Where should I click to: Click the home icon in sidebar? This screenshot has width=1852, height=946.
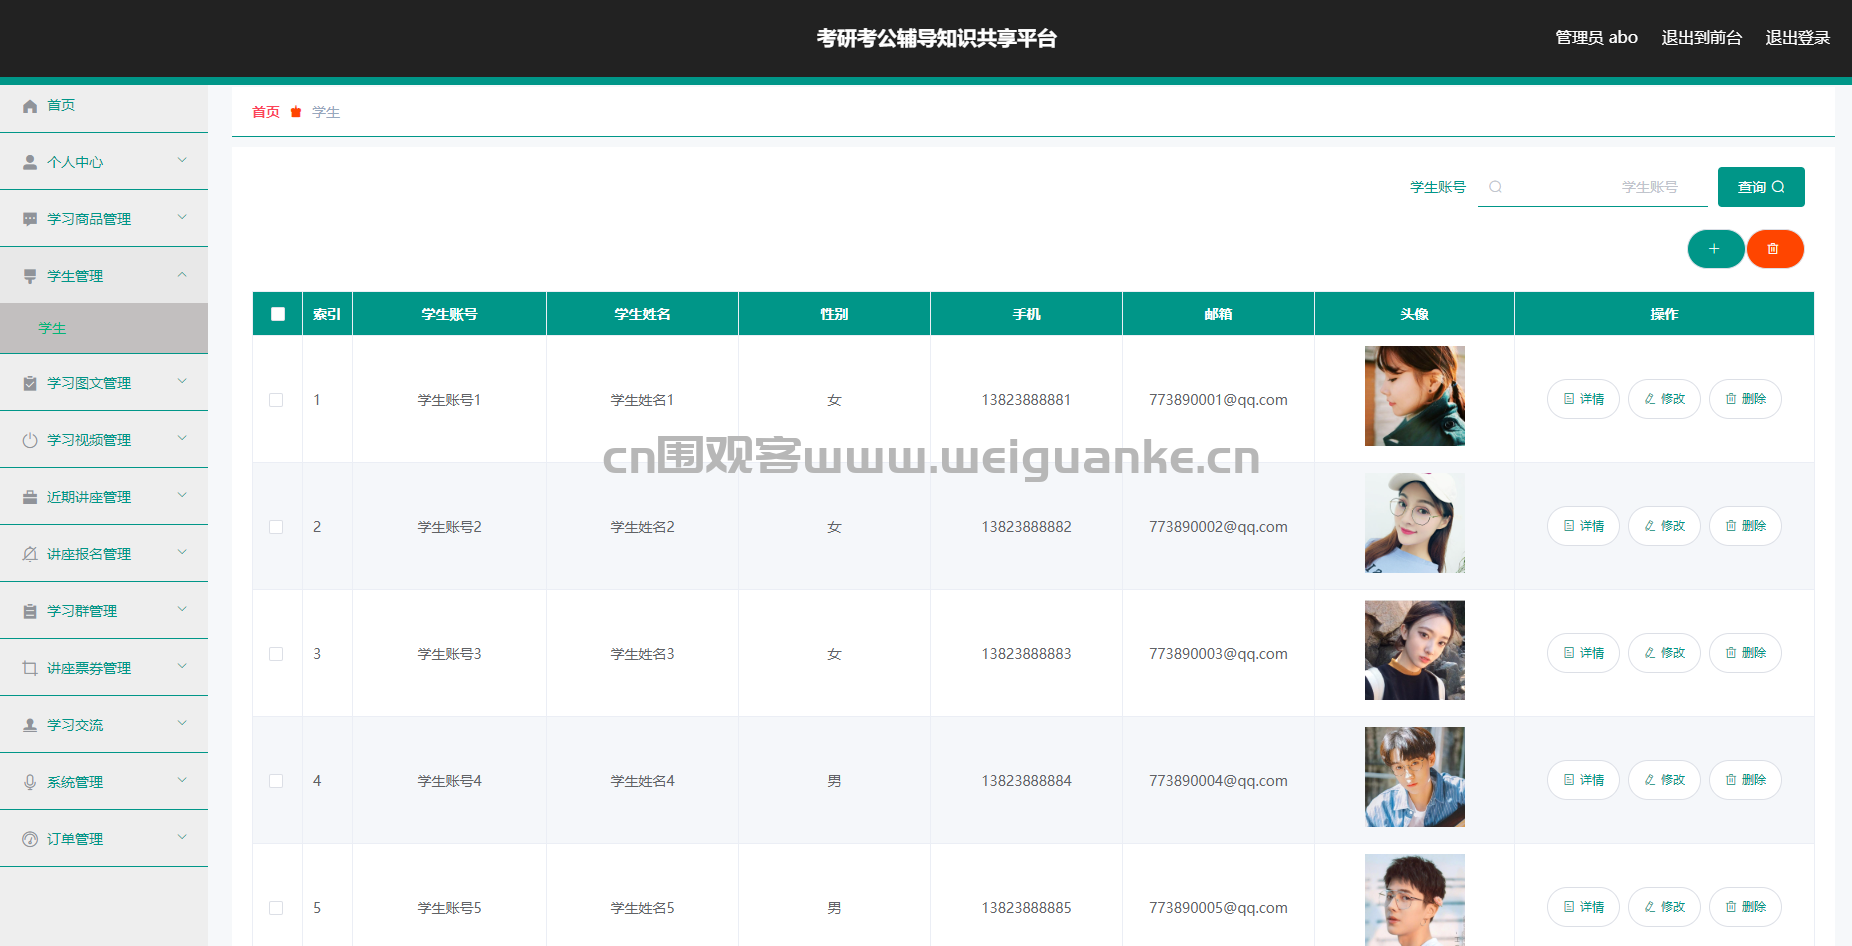[x=30, y=106]
